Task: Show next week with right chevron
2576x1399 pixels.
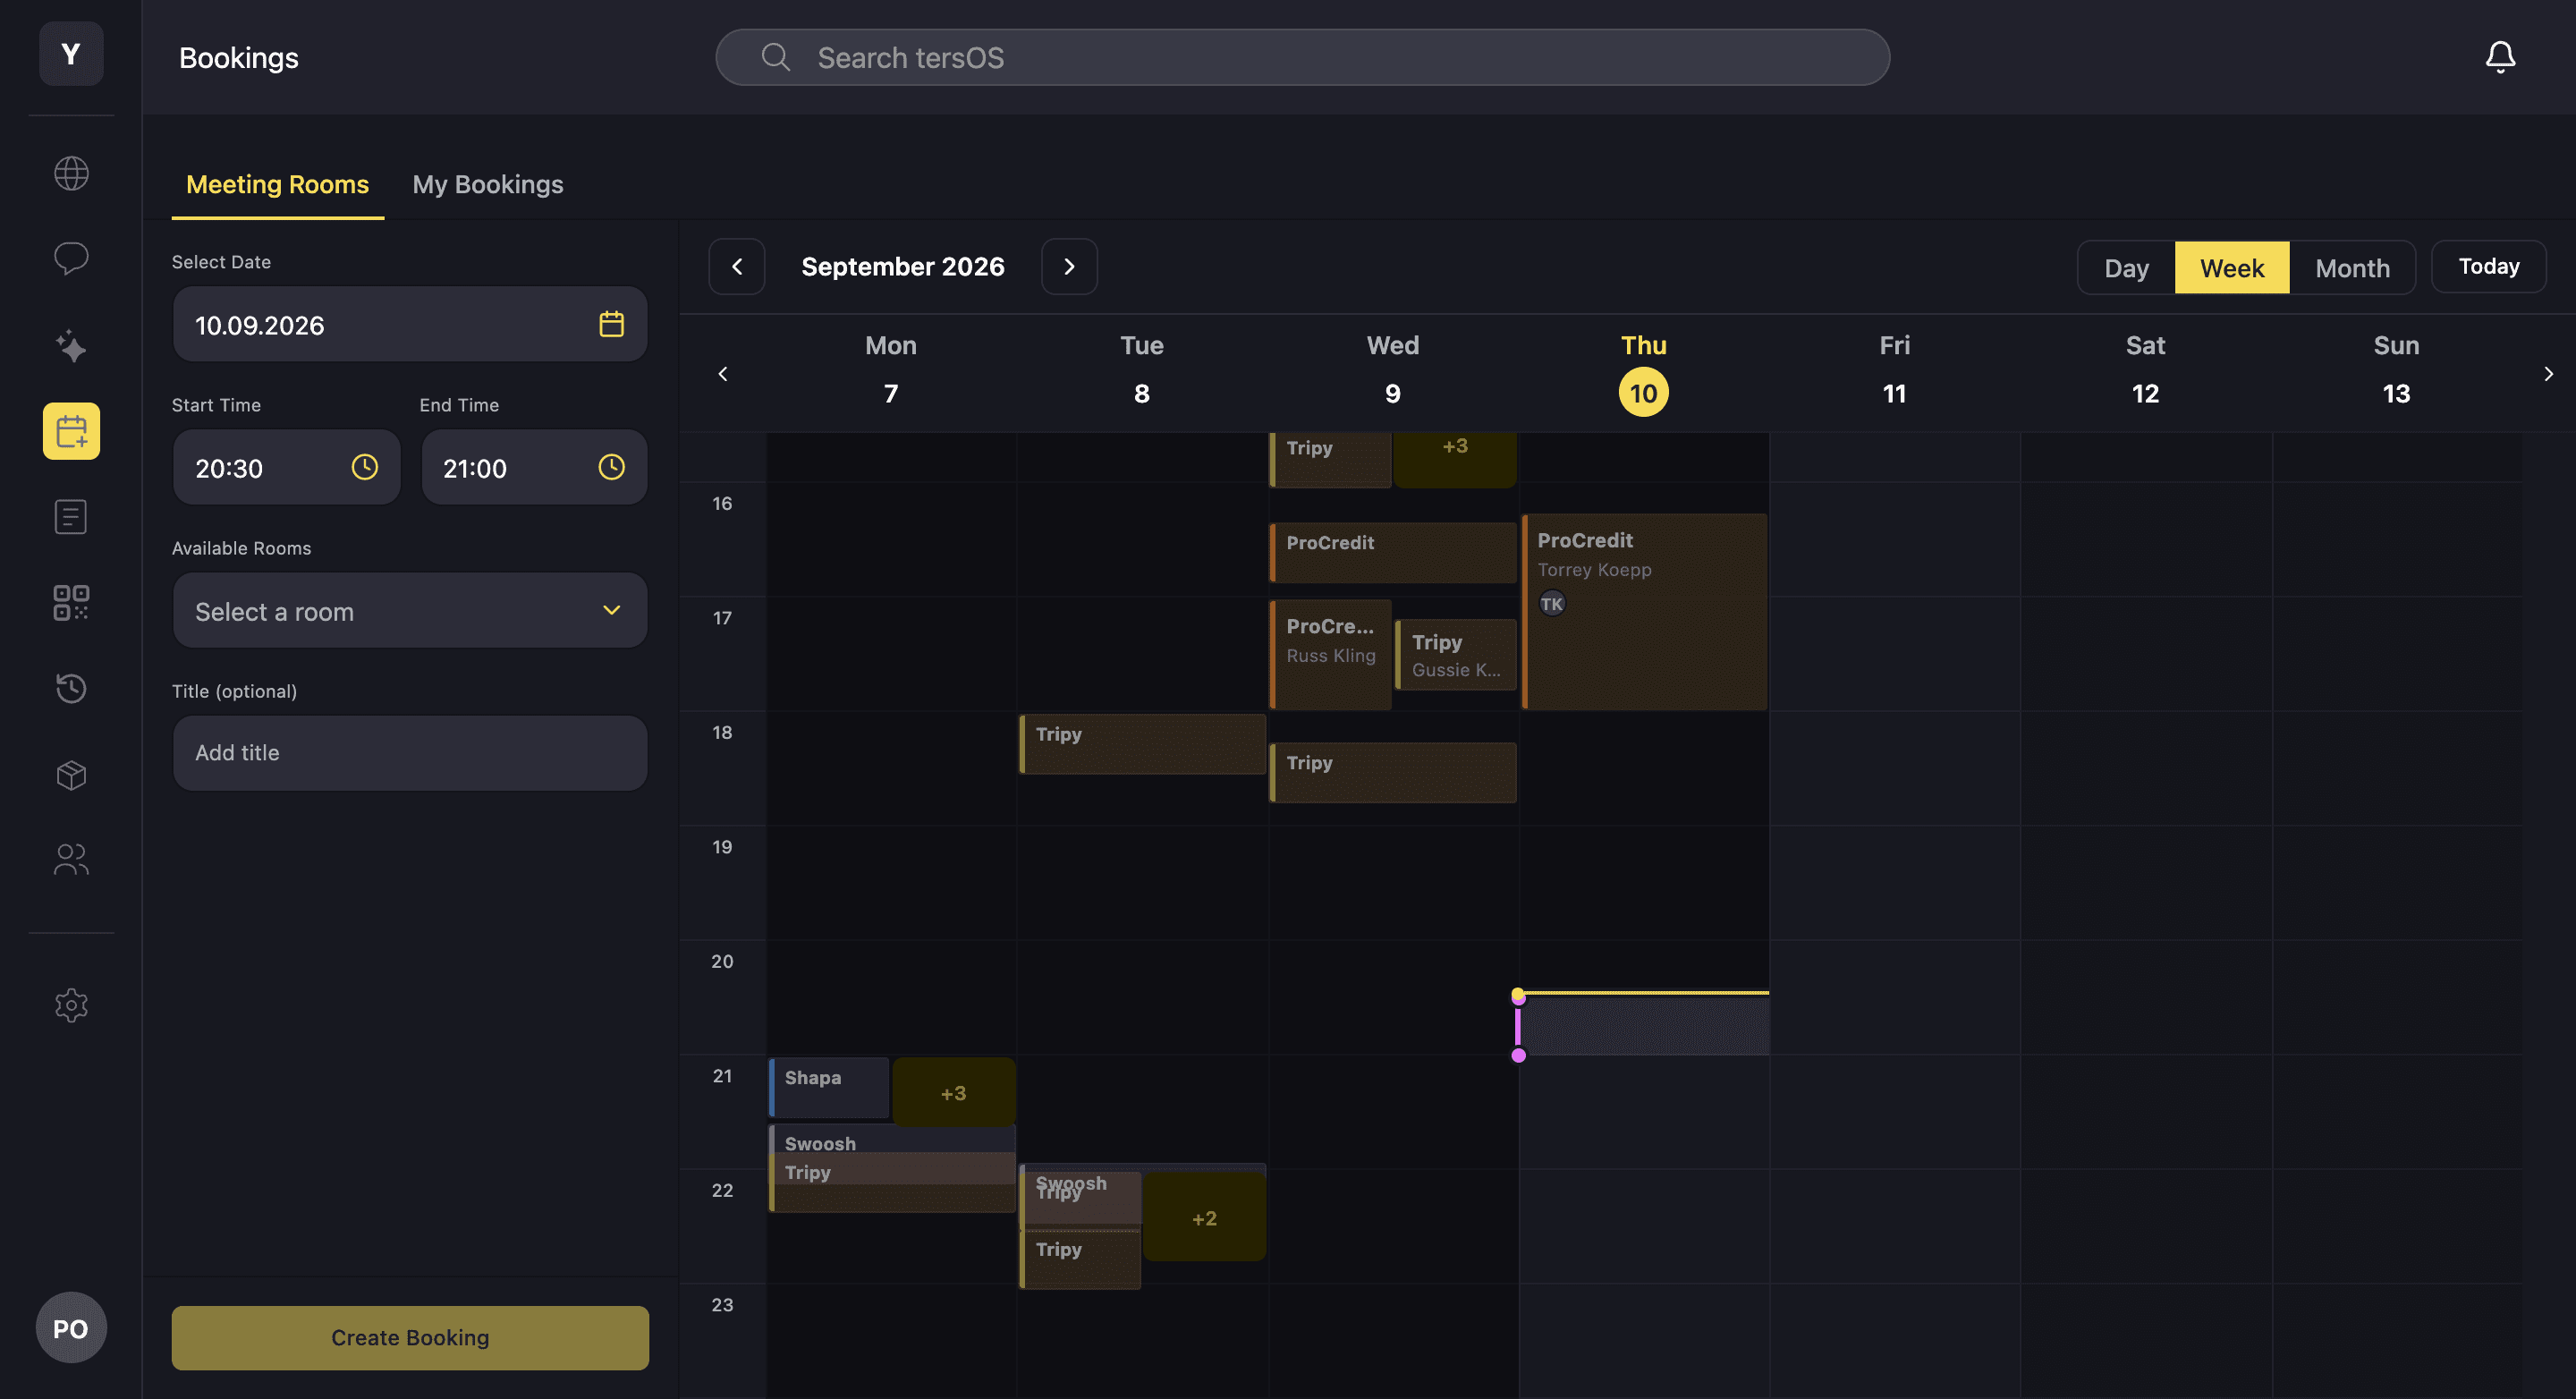Action: pos(2548,373)
